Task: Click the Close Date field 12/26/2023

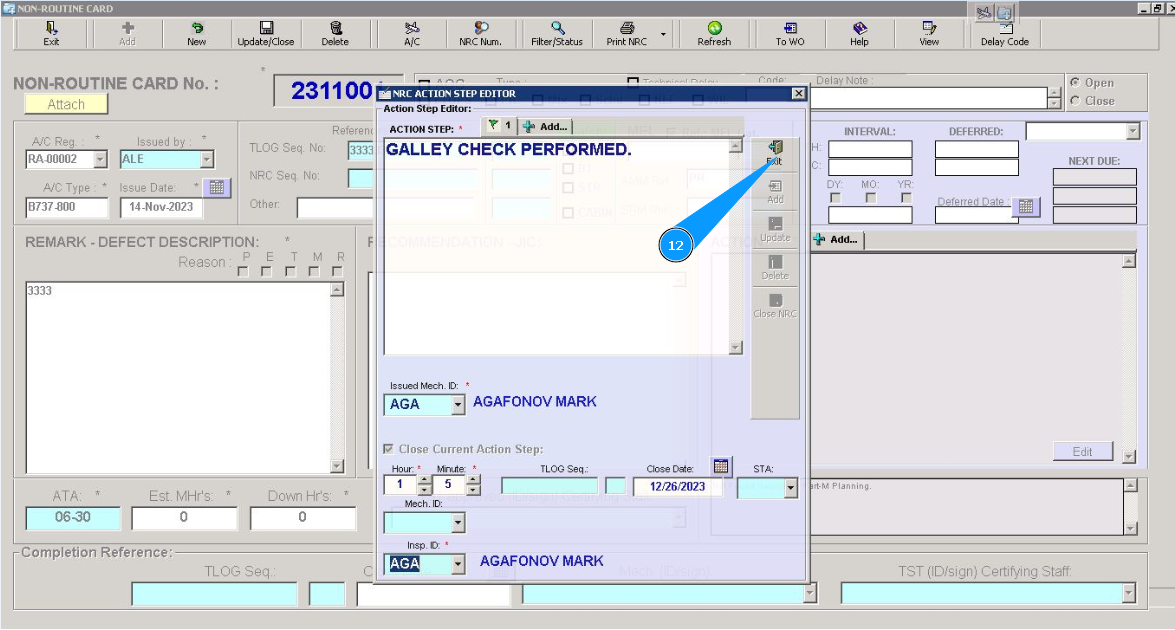Action: [x=677, y=486]
